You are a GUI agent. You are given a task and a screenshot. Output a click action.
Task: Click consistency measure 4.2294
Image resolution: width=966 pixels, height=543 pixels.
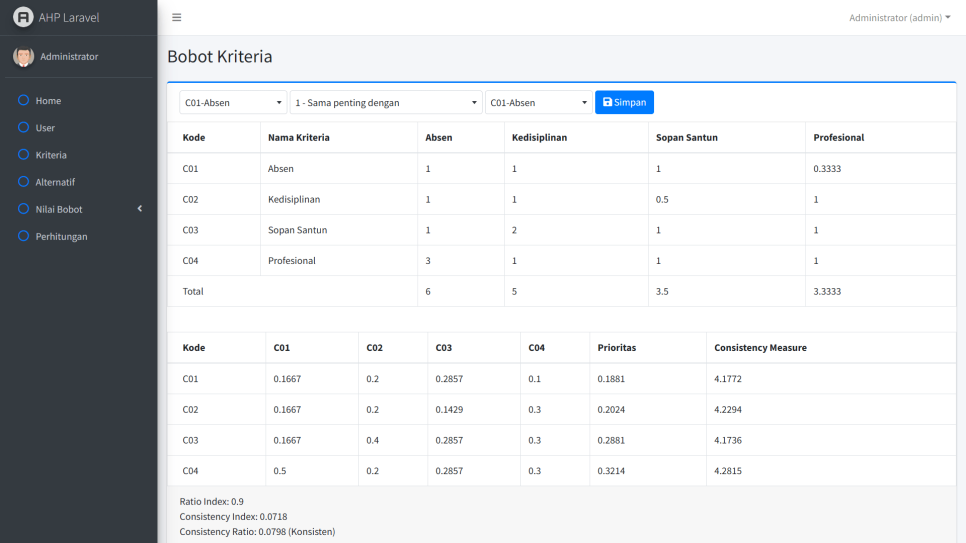[728, 409]
